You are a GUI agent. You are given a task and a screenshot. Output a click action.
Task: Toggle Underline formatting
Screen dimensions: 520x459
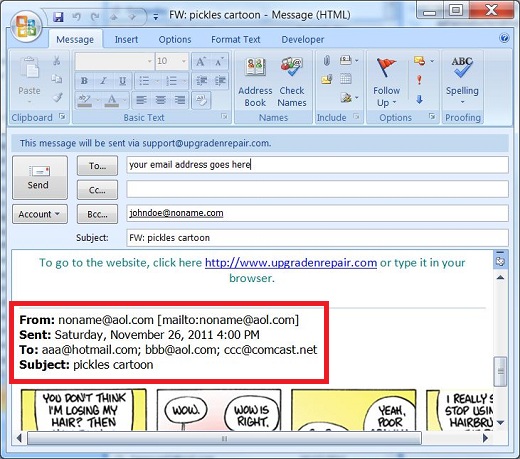(123, 81)
